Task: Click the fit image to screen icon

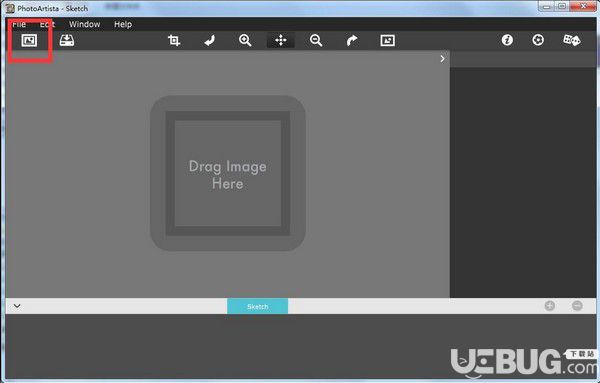Action: [x=388, y=40]
